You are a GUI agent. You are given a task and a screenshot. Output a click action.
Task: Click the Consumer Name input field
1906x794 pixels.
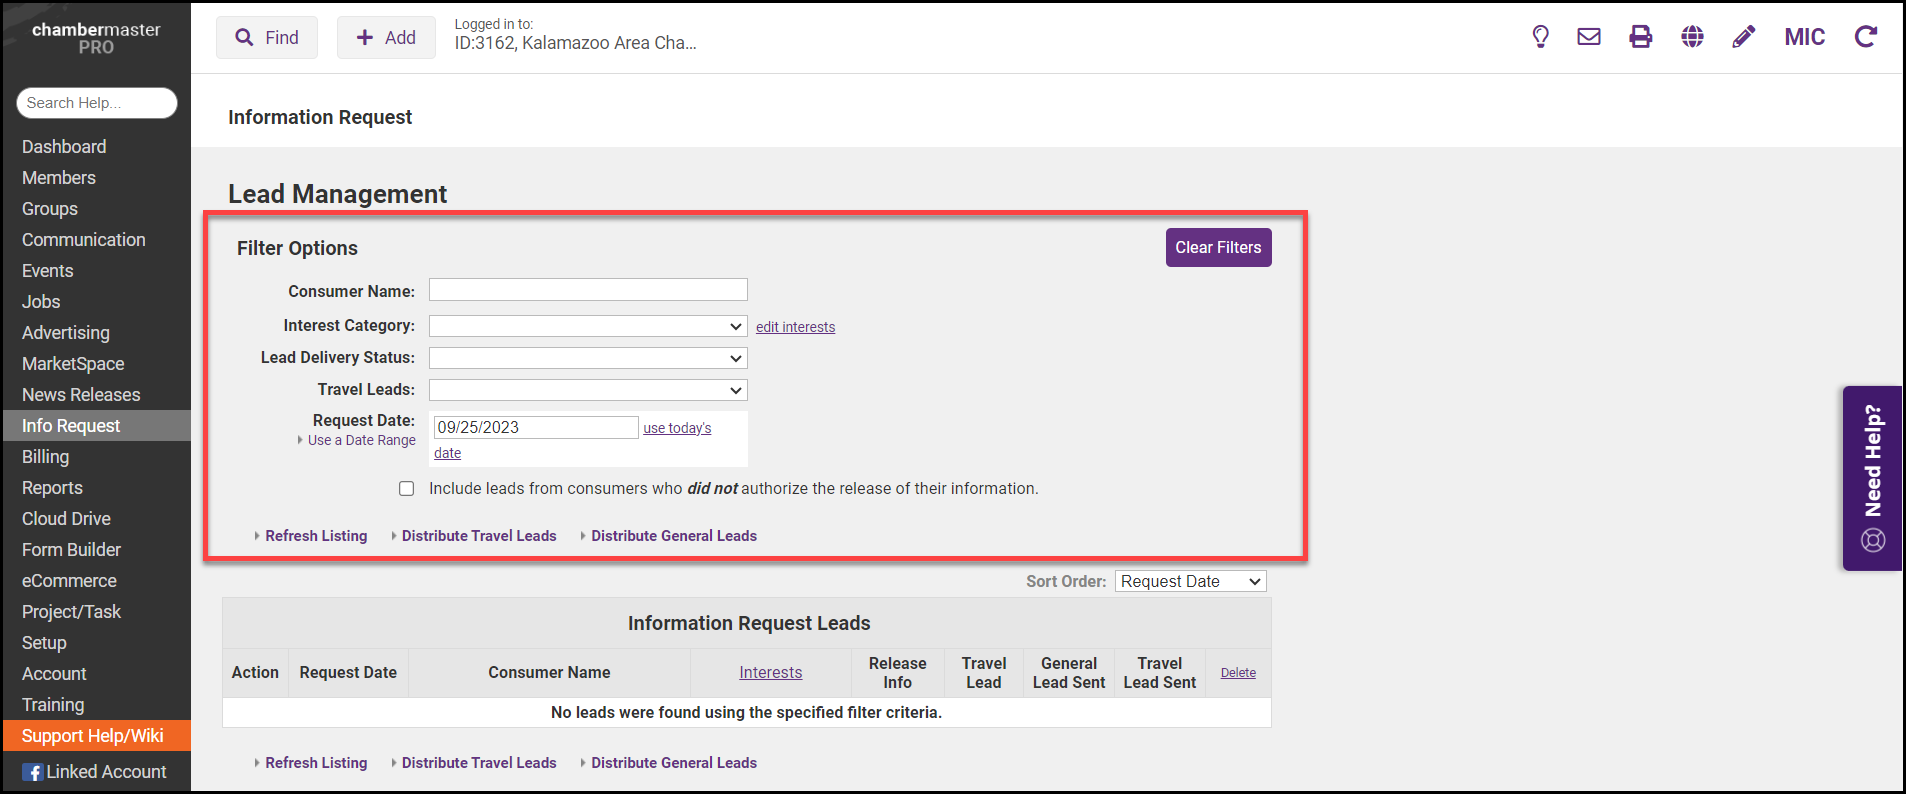click(x=588, y=290)
